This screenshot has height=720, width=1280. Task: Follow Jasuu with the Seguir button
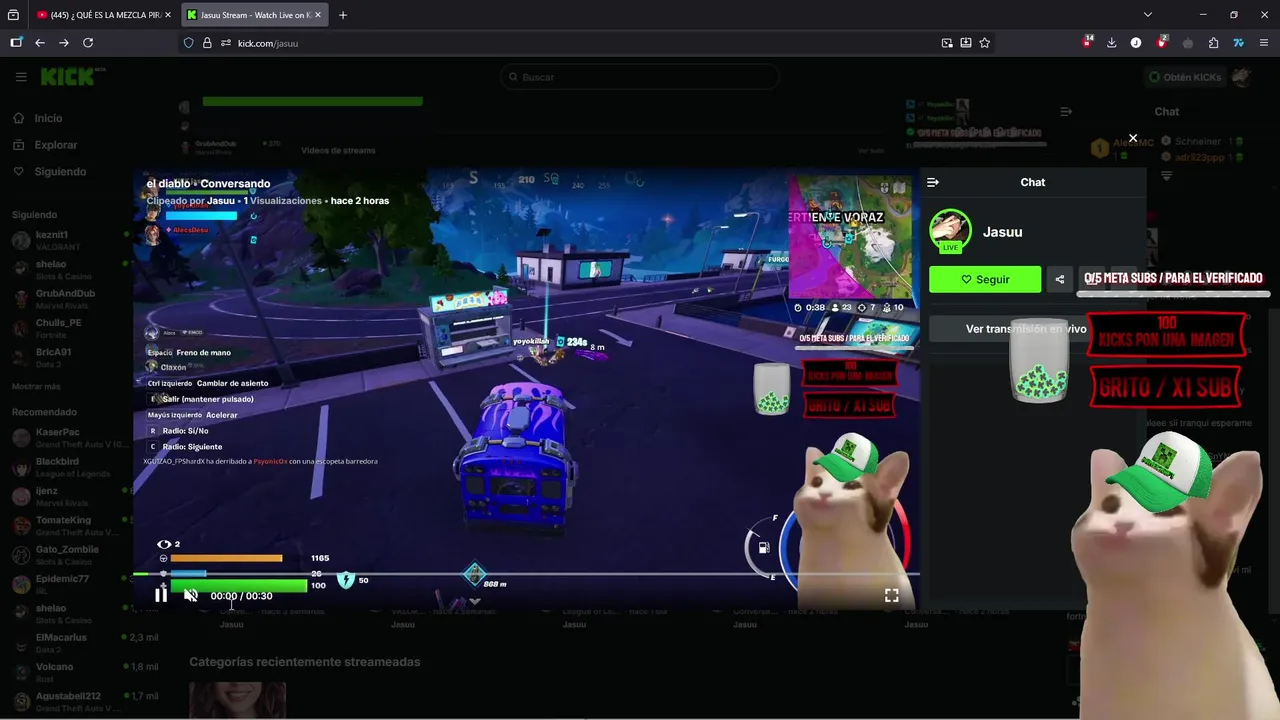click(985, 279)
